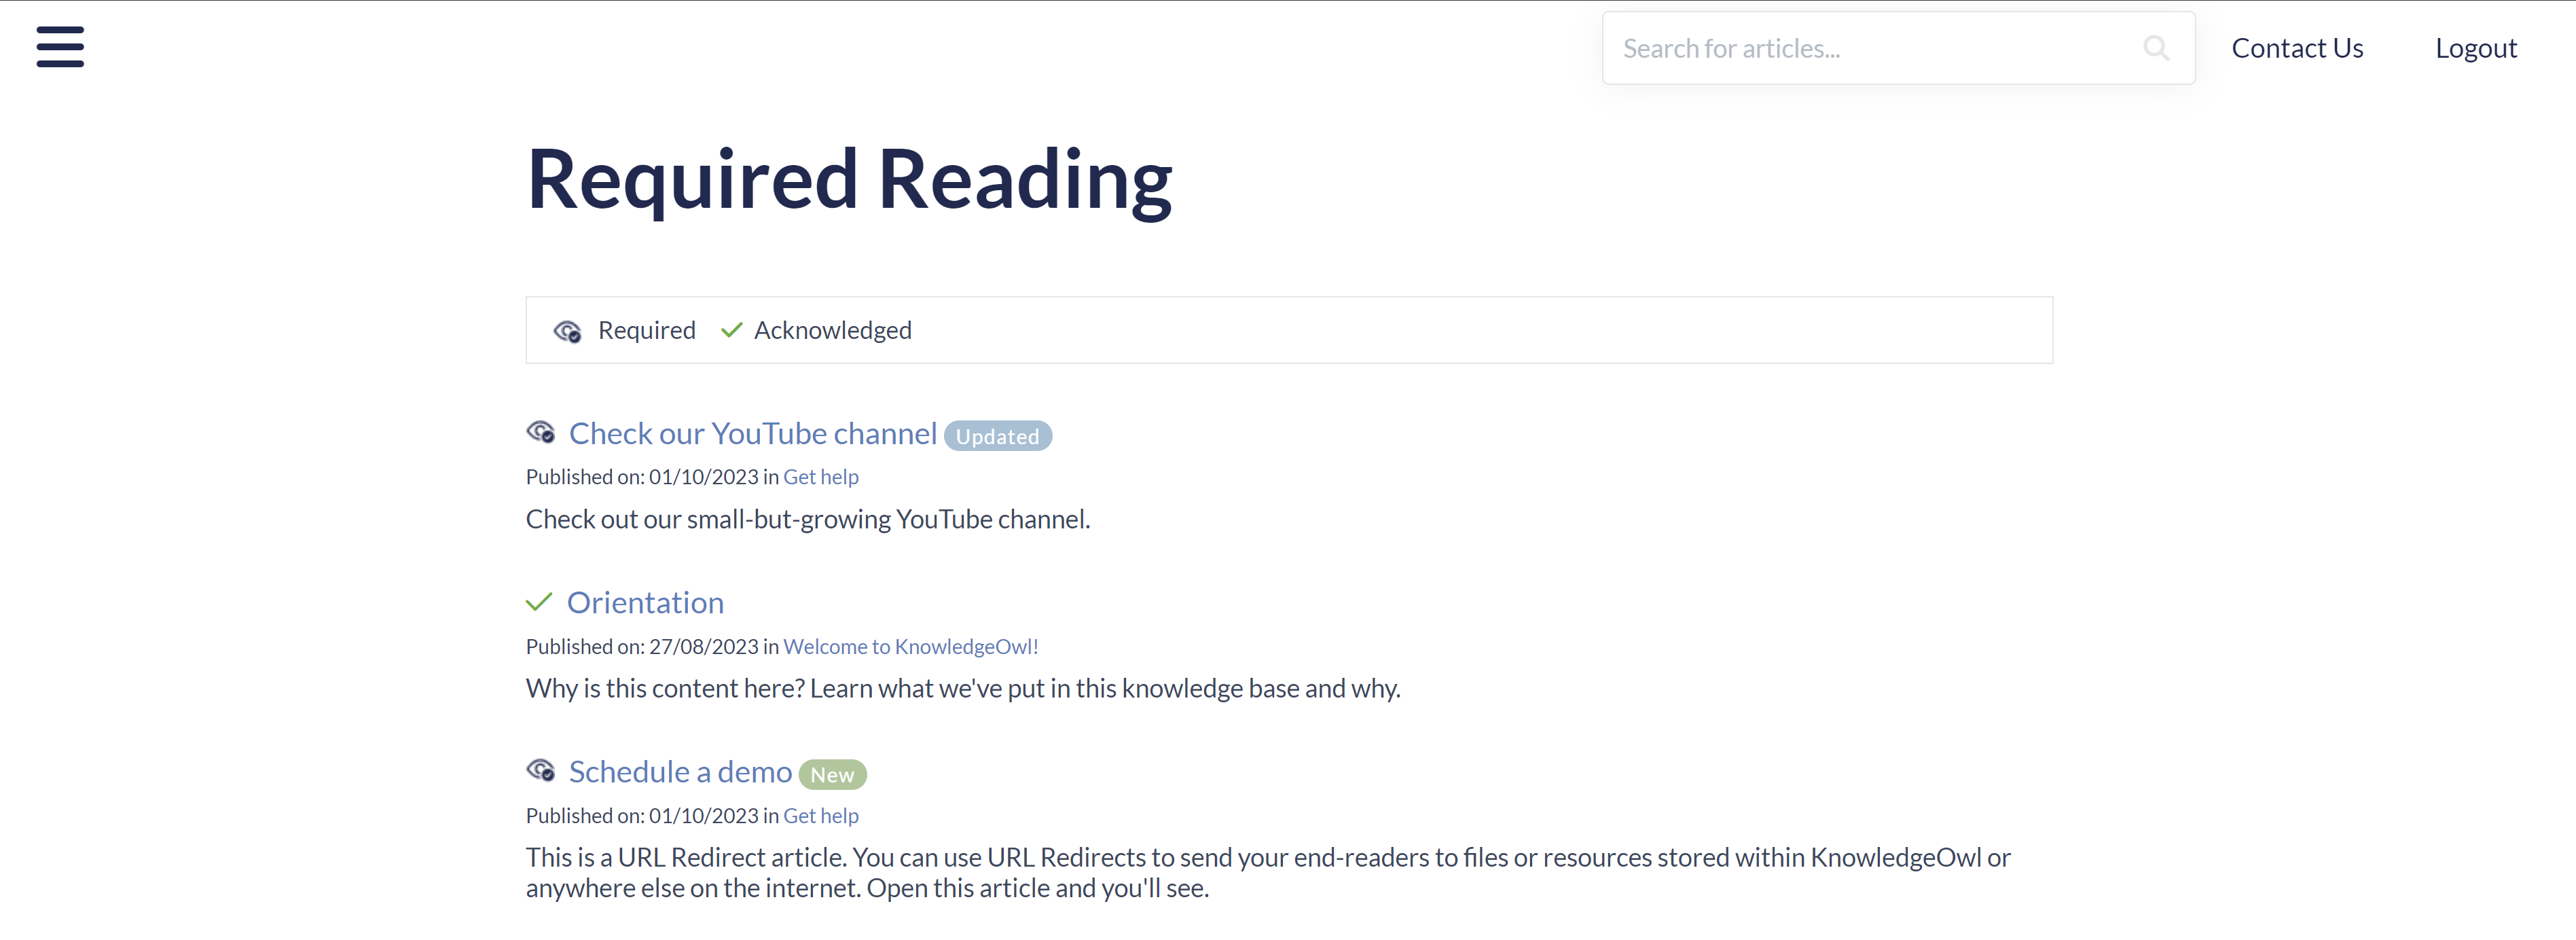Click the Required eye icon in legend
The width and height of the screenshot is (2576, 940).
(x=567, y=331)
